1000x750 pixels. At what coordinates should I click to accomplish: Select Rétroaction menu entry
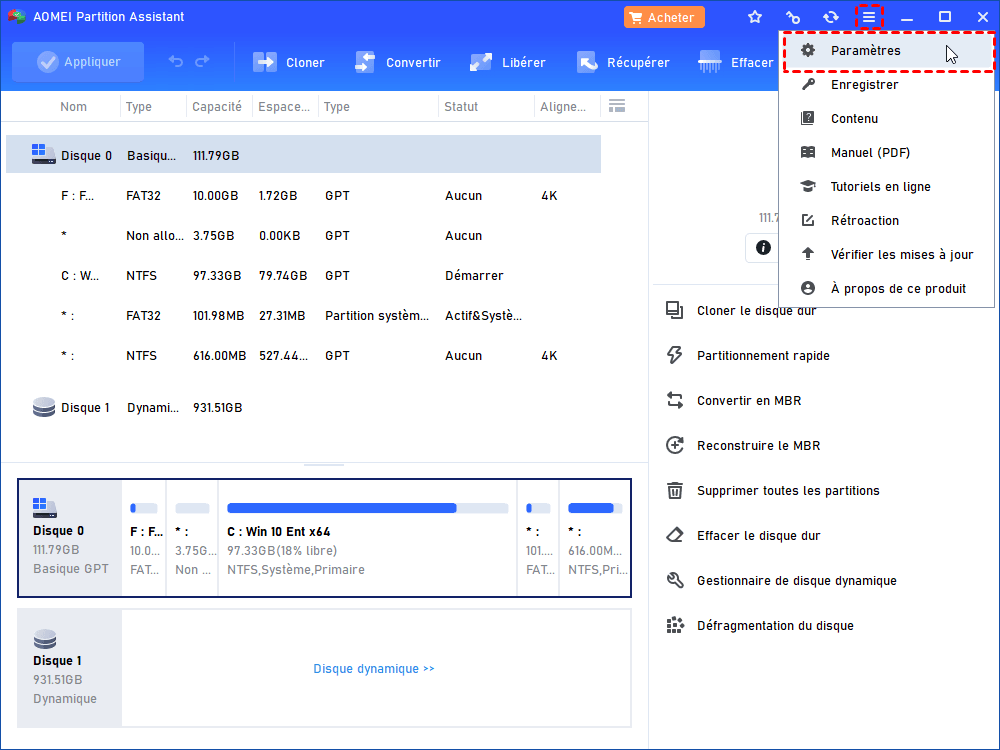click(x=887, y=221)
